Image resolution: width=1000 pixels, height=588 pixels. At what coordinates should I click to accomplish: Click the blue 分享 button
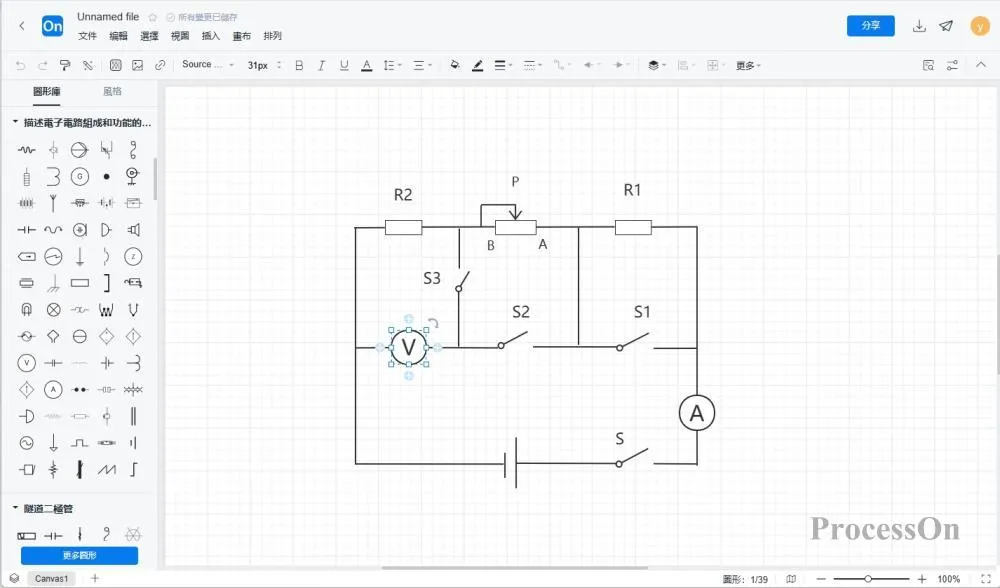[870, 26]
